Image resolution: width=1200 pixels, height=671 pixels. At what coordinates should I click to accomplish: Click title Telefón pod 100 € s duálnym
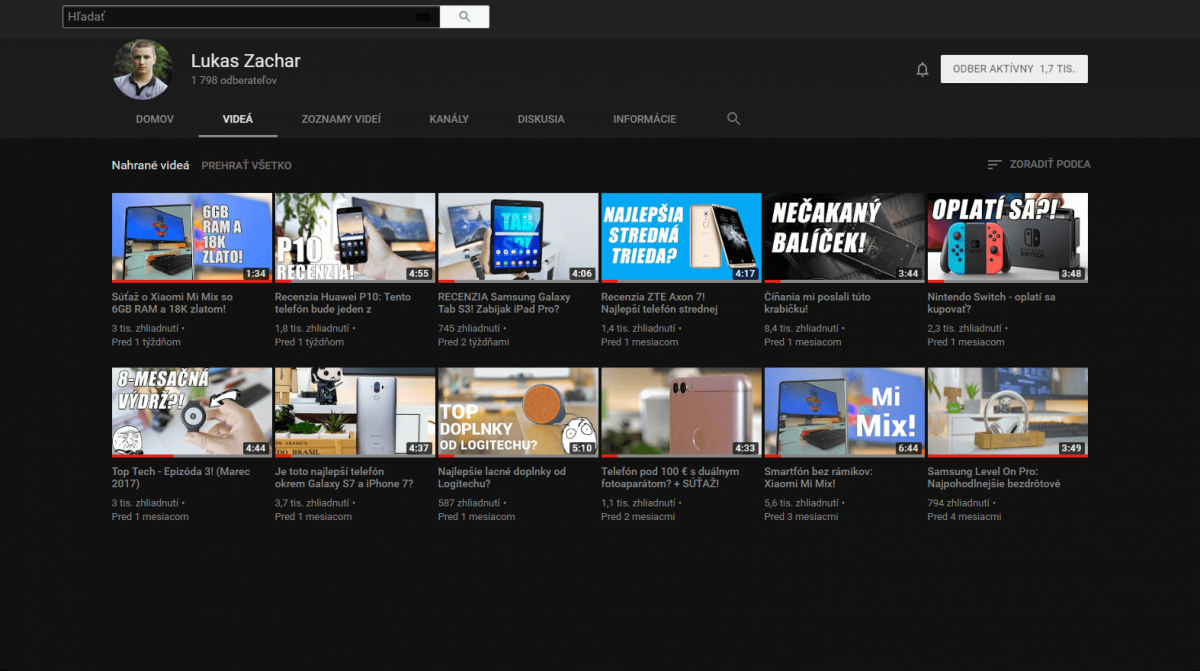click(x=670, y=477)
